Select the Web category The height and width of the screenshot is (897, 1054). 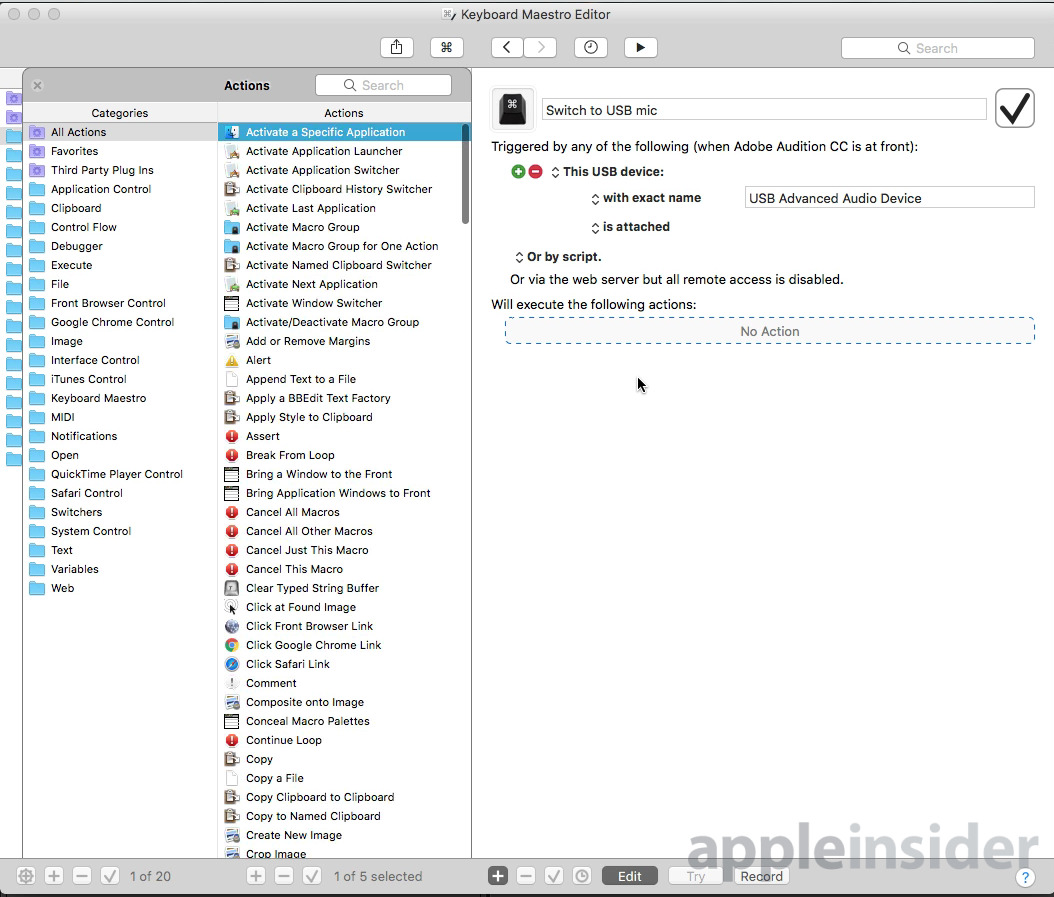120,588
